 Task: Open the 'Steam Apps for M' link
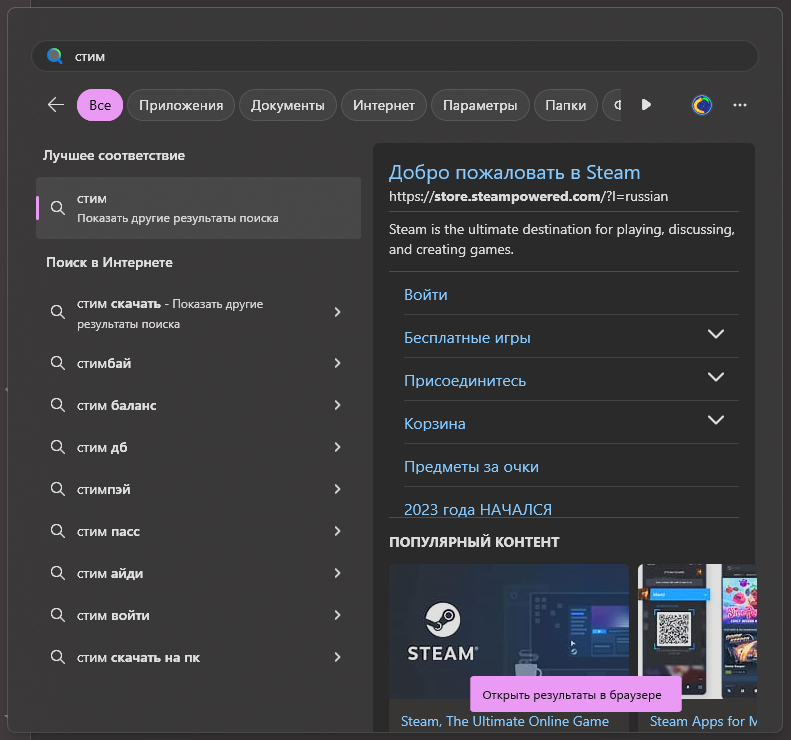703,721
